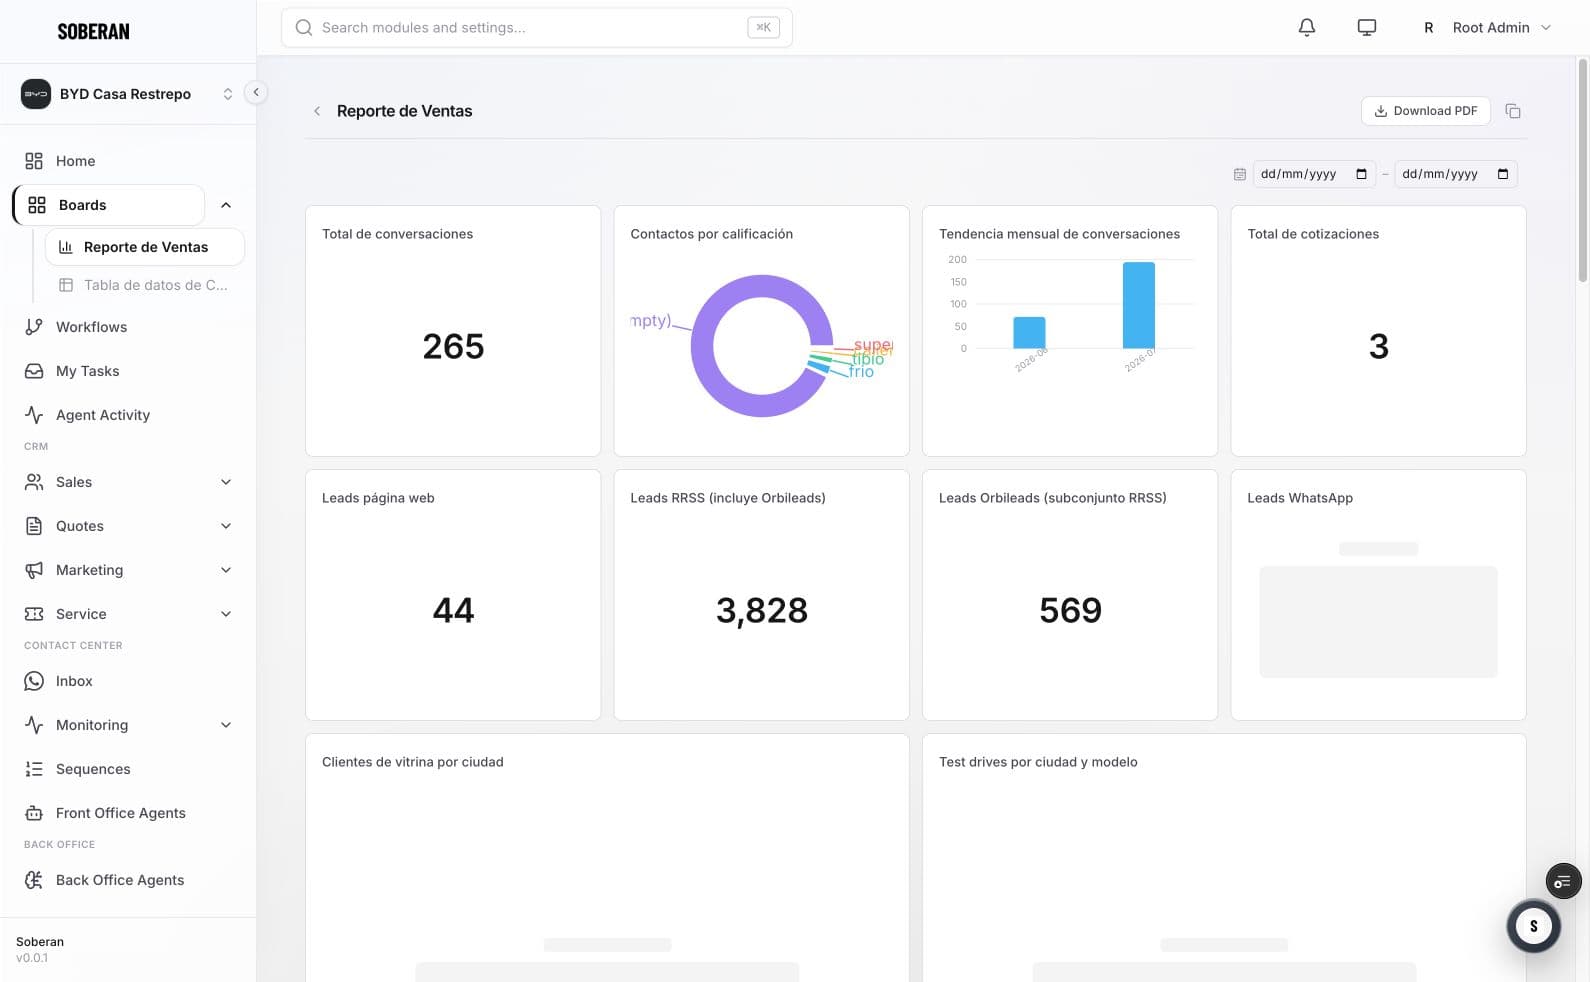Click the Workflows branch icon
This screenshot has width=1590, height=982.
point(34,327)
